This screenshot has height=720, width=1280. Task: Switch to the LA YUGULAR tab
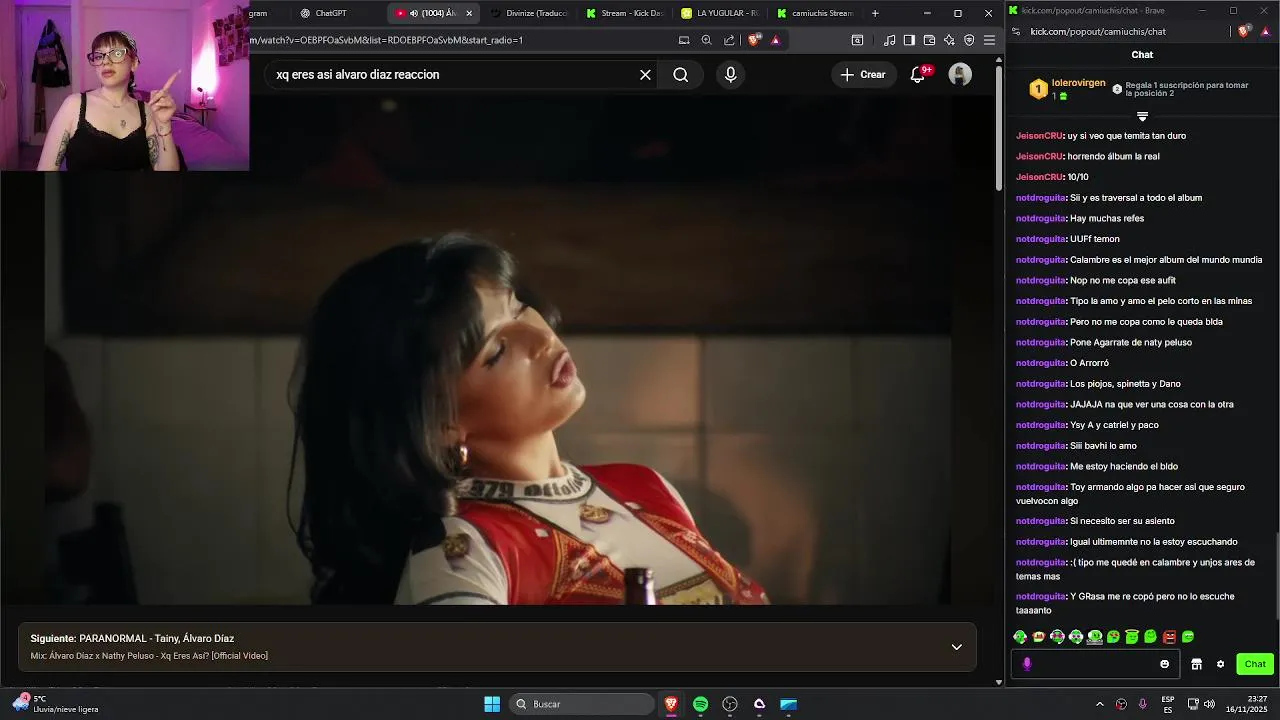click(720, 13)
